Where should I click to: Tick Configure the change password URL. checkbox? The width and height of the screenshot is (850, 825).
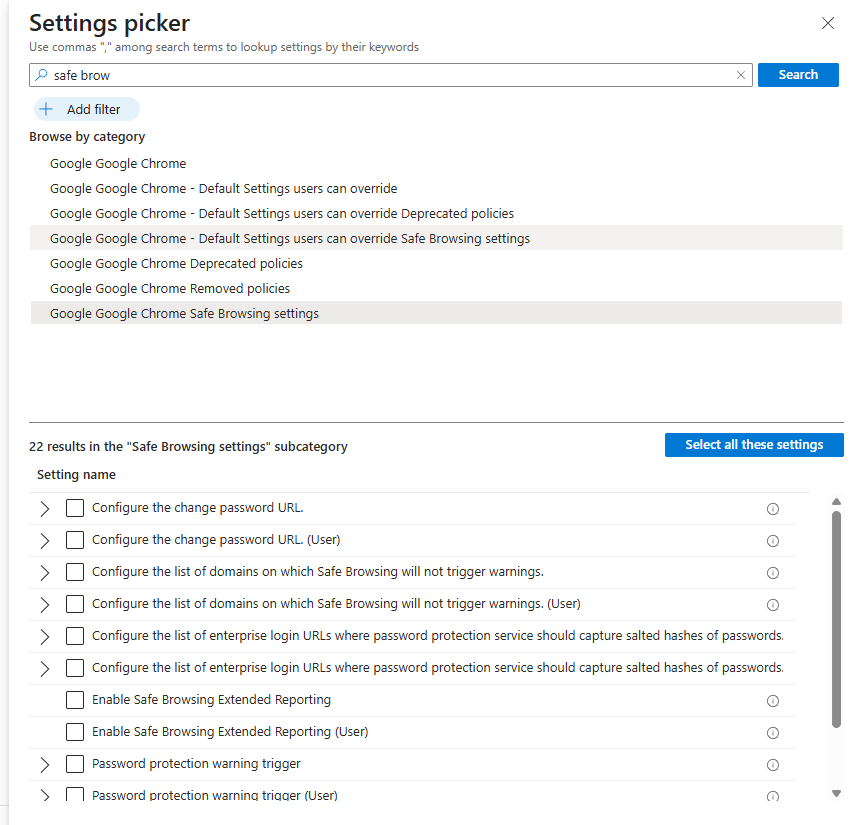[75, 508]
